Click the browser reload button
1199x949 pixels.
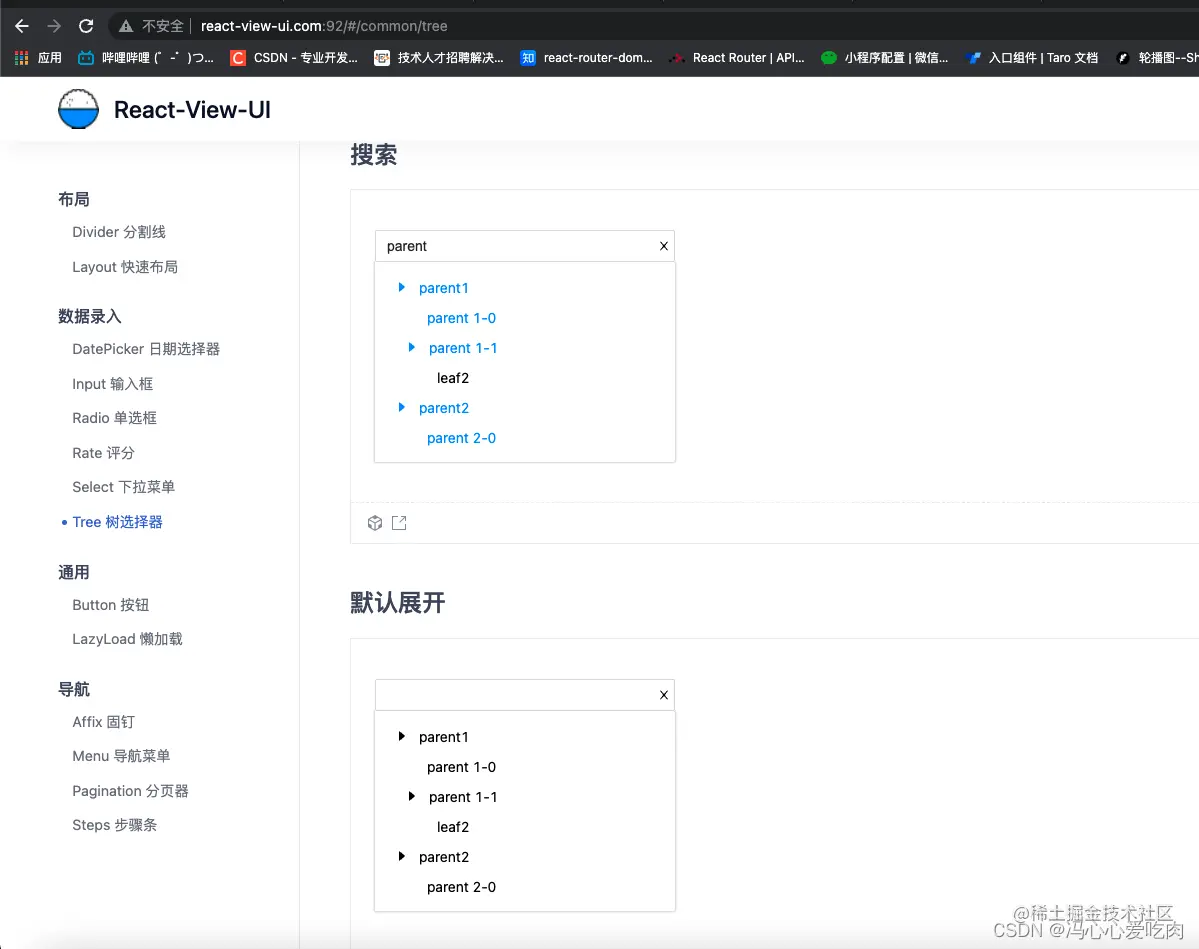[87, 26]
